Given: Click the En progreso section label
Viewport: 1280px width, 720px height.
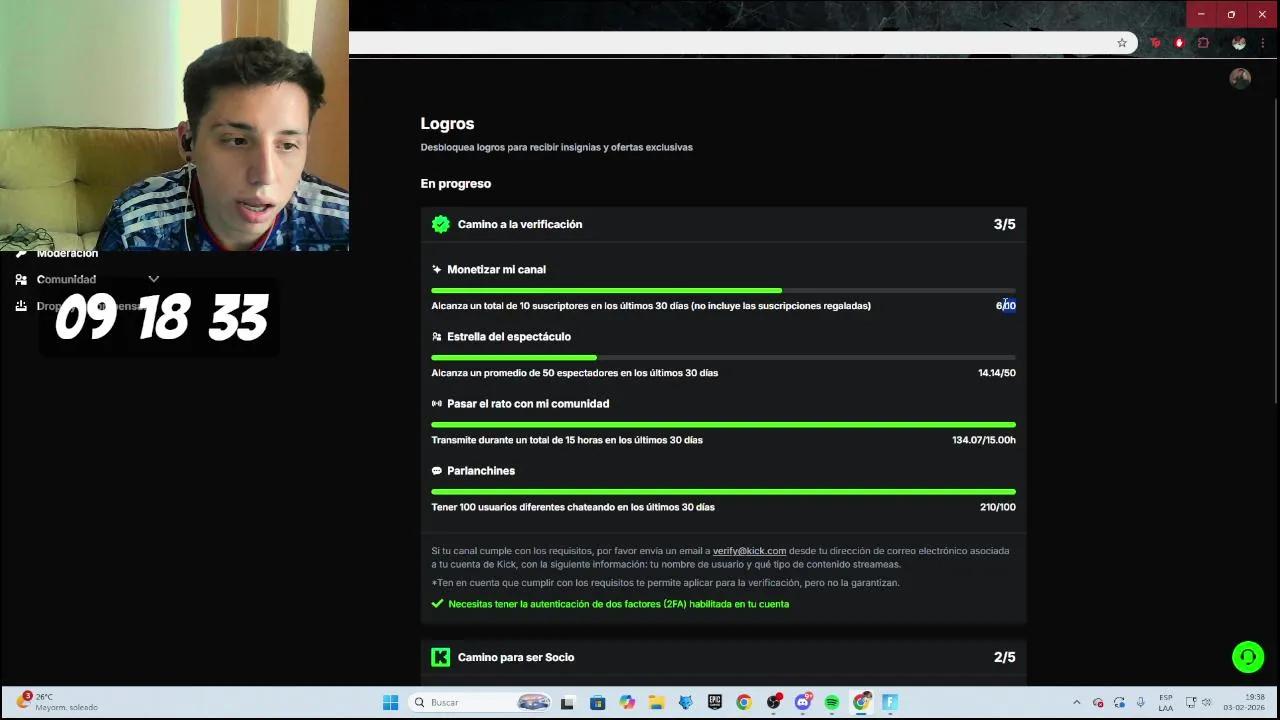Looking at the screenshot, I should pos(455,184).
